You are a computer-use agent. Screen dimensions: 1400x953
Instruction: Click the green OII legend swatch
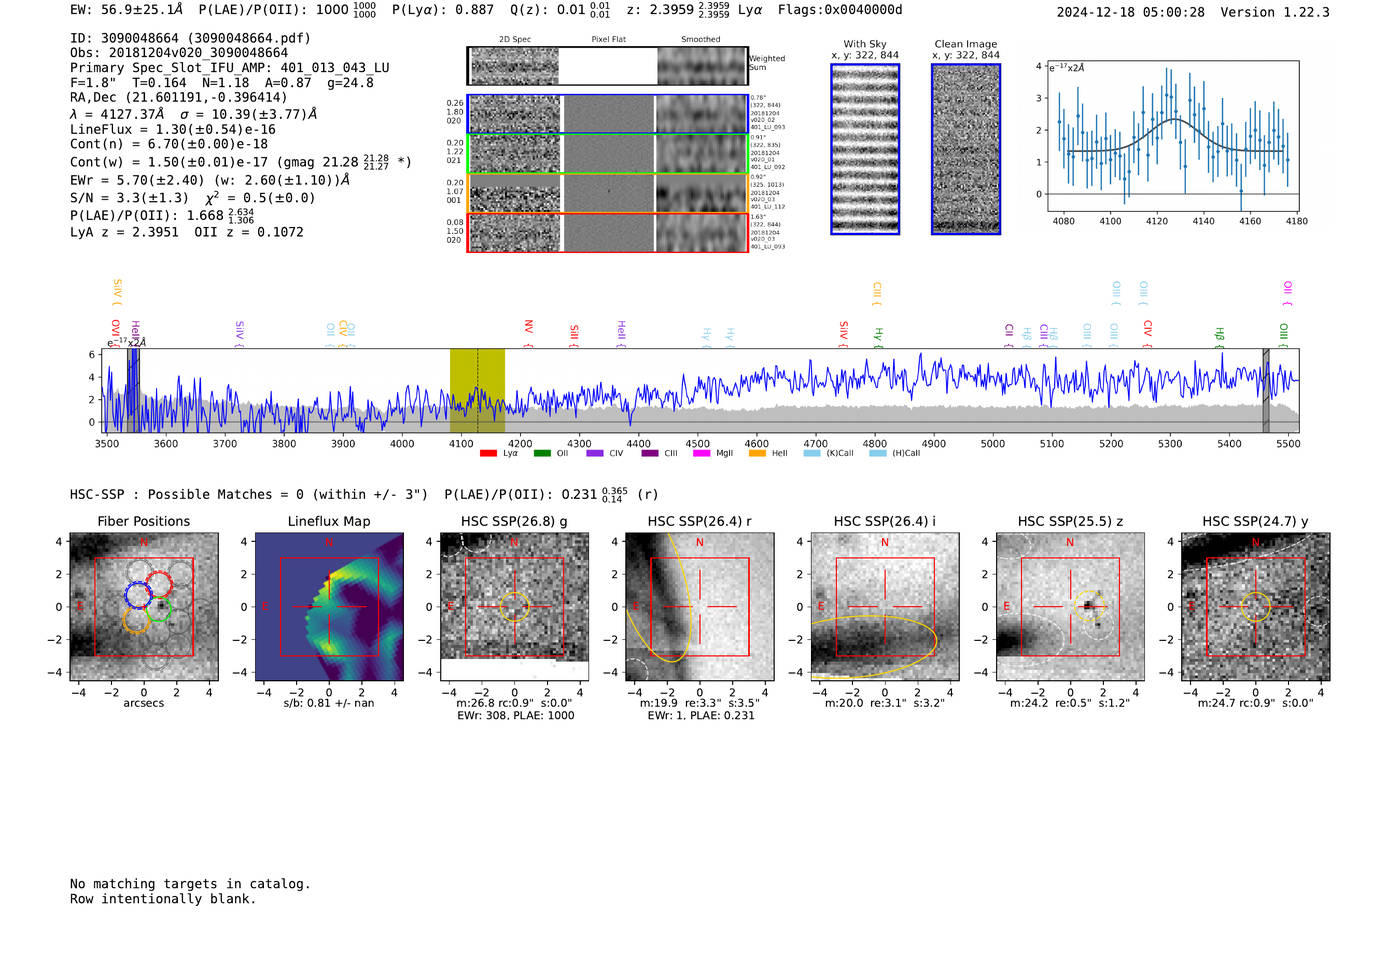542,453
